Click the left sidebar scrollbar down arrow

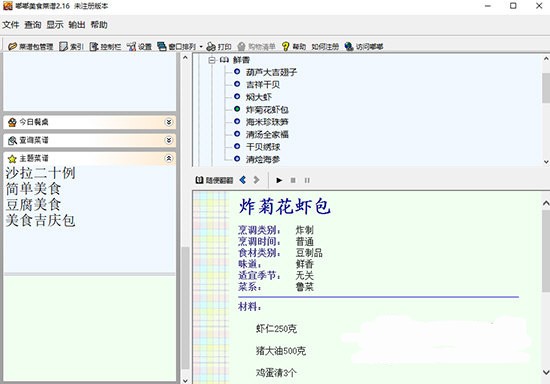pyautogui.click(x=186, y=380)
